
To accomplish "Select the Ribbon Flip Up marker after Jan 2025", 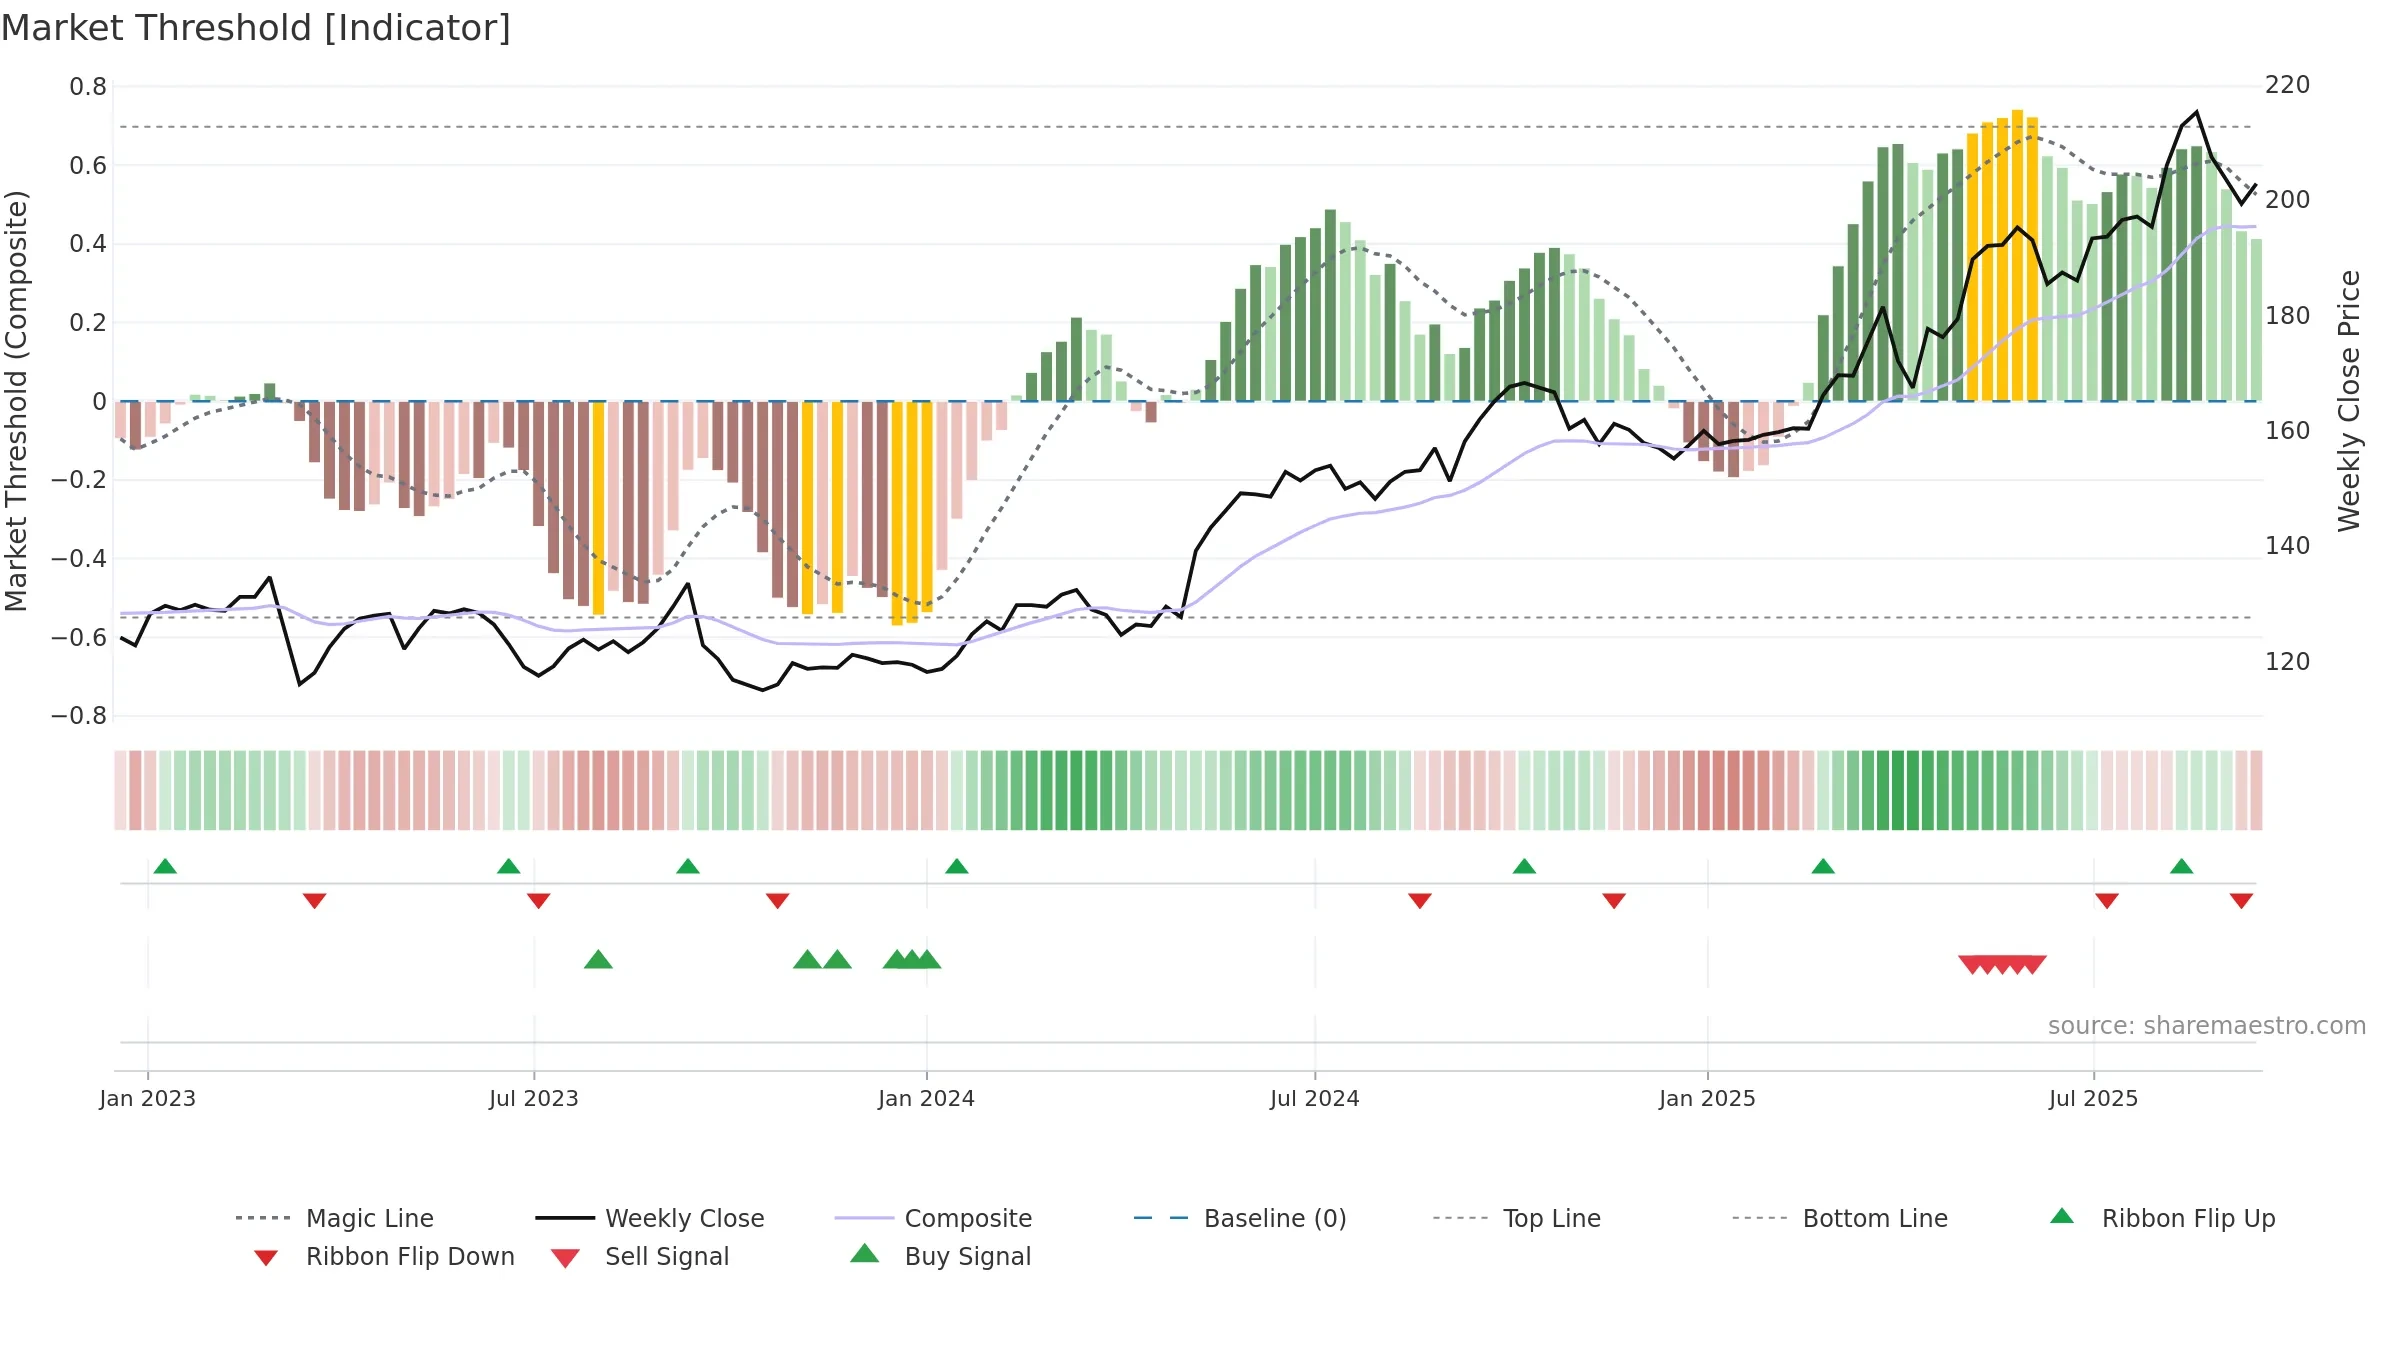I will (1823, 866).
